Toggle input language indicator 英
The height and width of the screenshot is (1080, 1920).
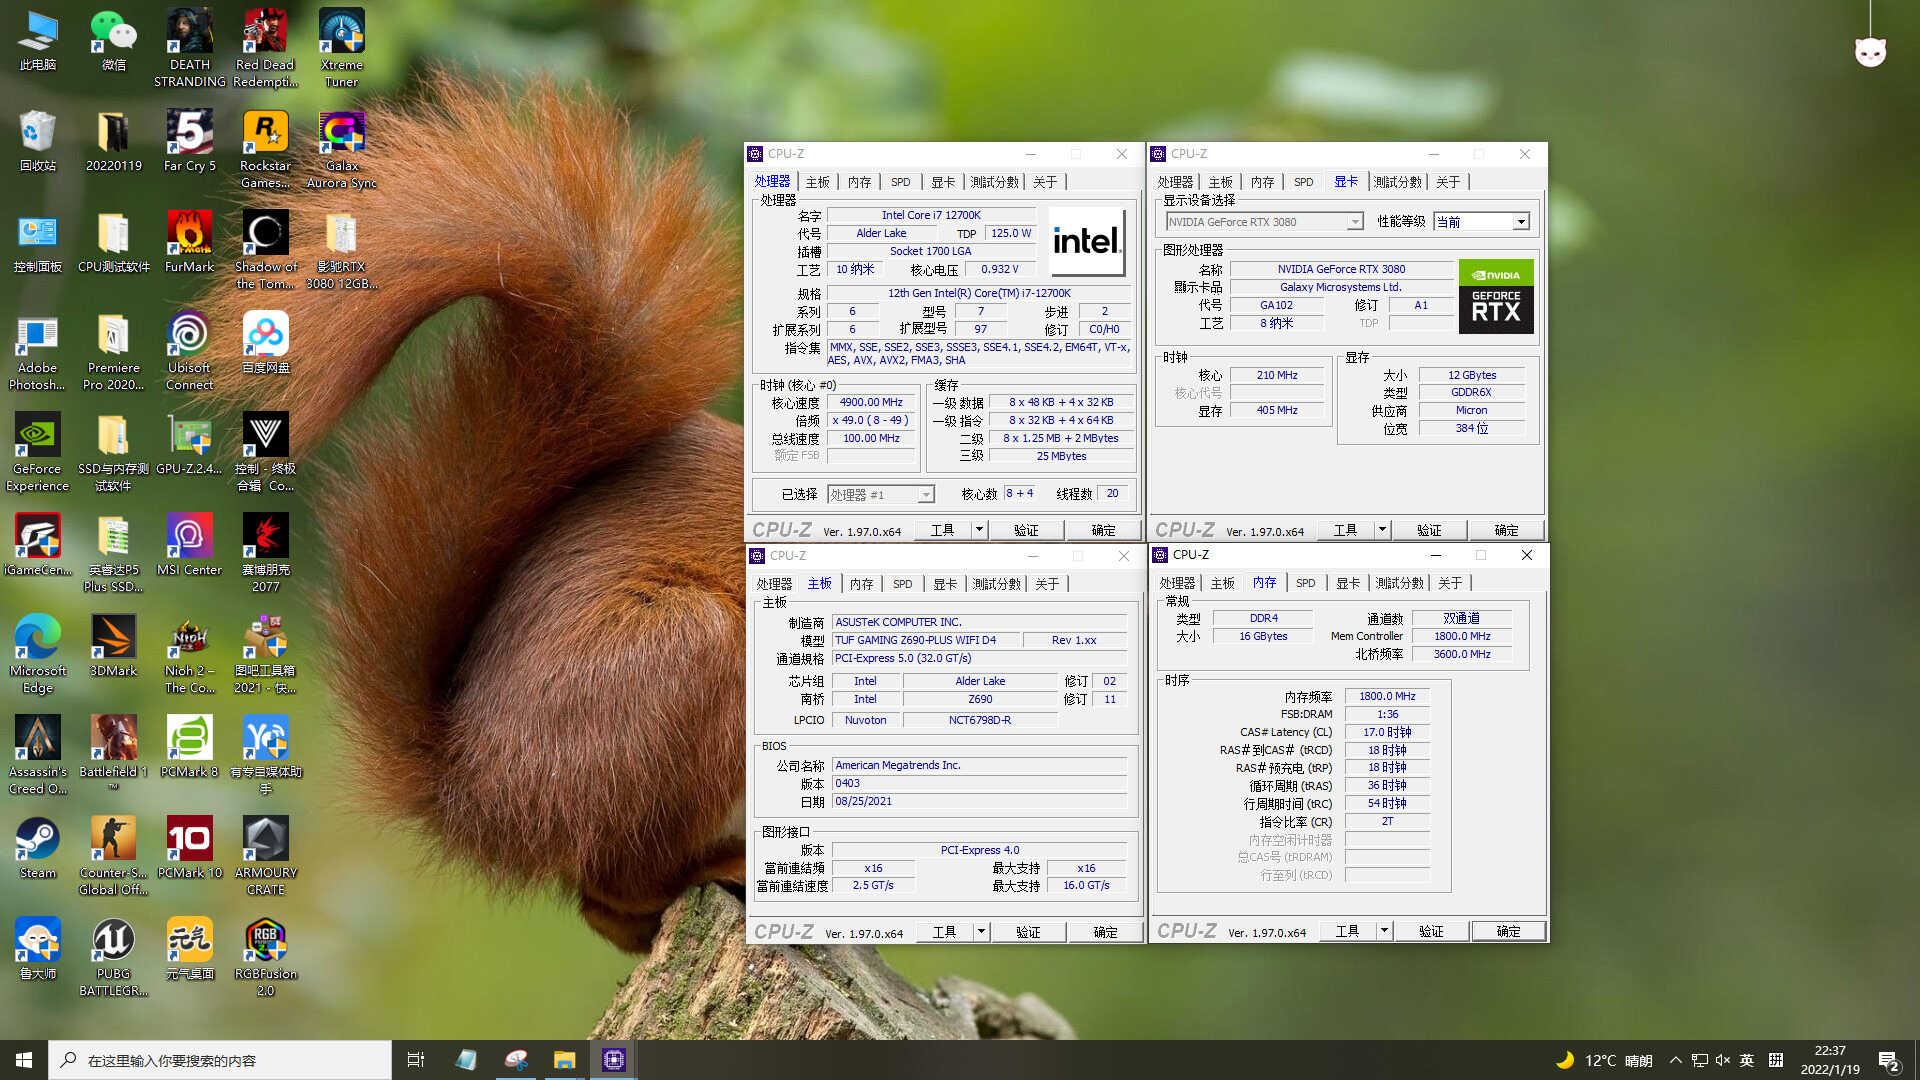click(x=1747, y=1060)
